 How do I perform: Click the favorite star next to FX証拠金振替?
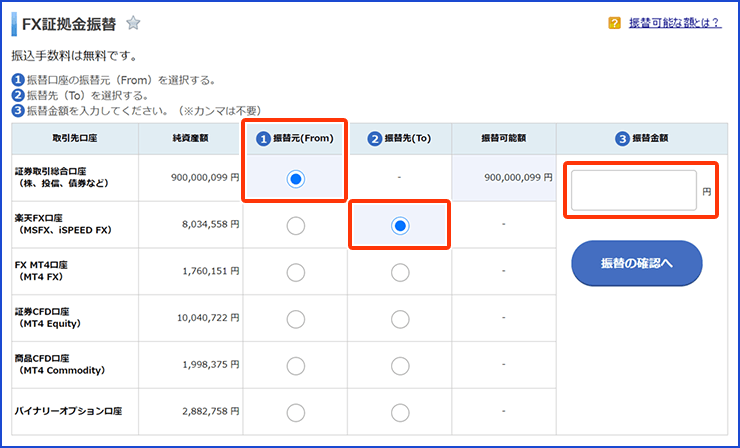[x=134, y=23]
